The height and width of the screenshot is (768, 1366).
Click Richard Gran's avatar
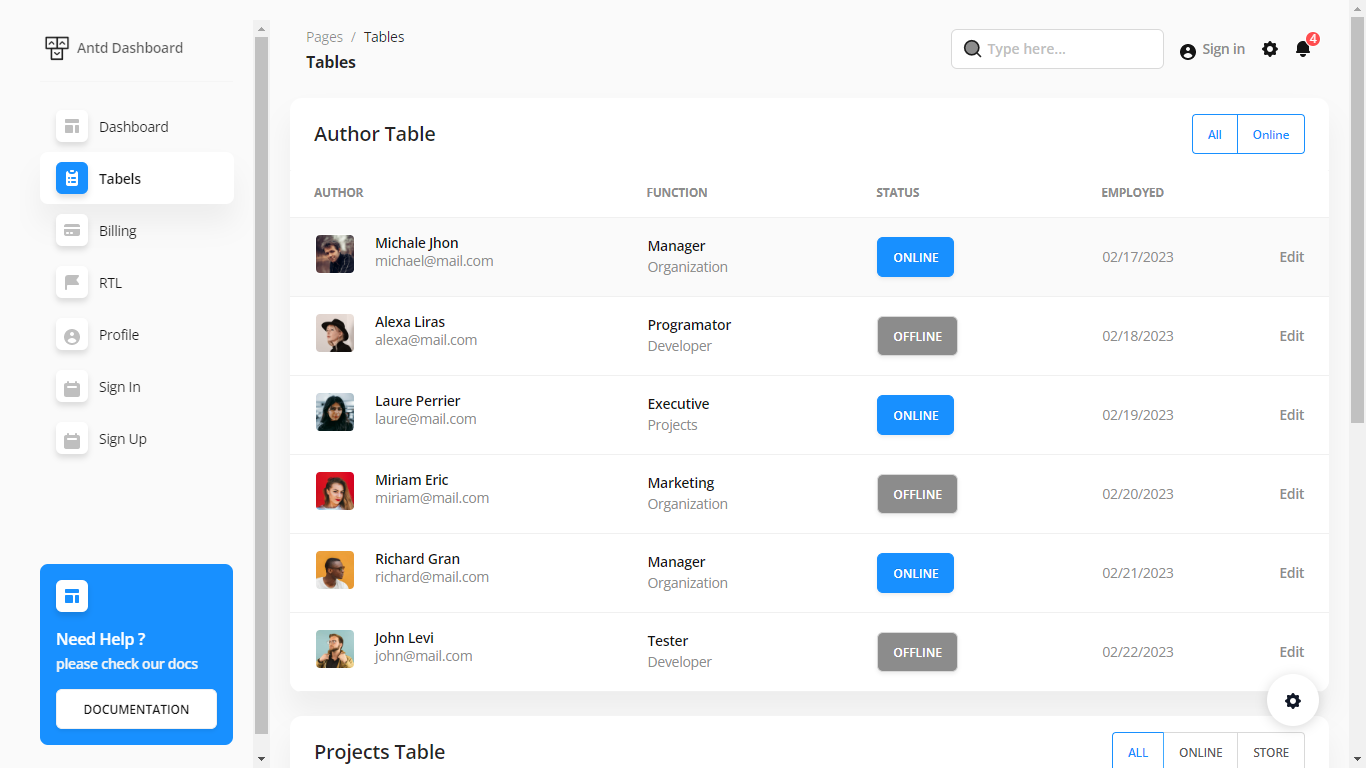click(335, 570)
